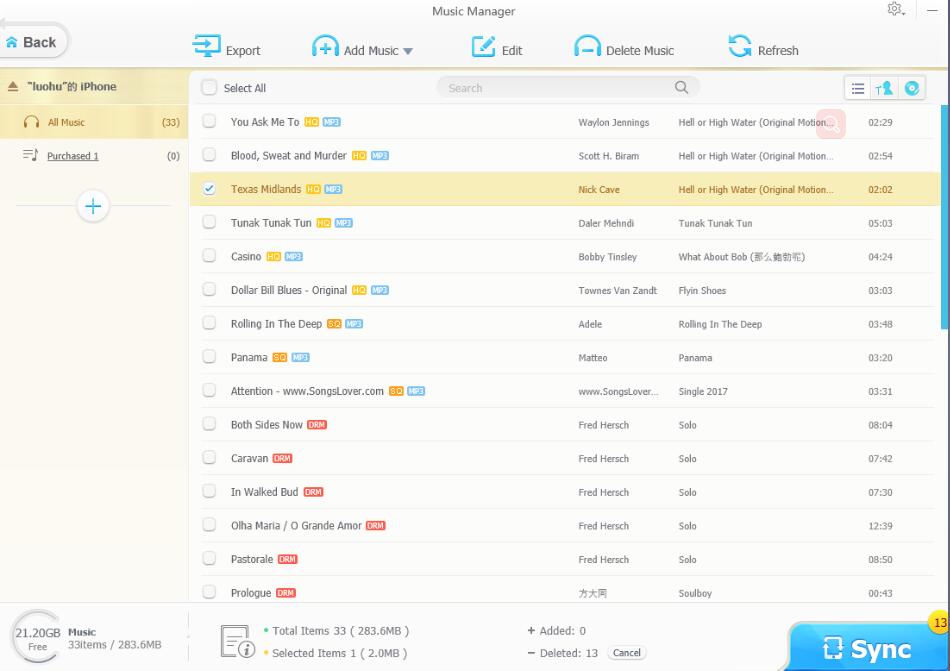This screenshot has height=671, width=950.
Task: Switch to list view icon
Action: [x=858, y=89]
